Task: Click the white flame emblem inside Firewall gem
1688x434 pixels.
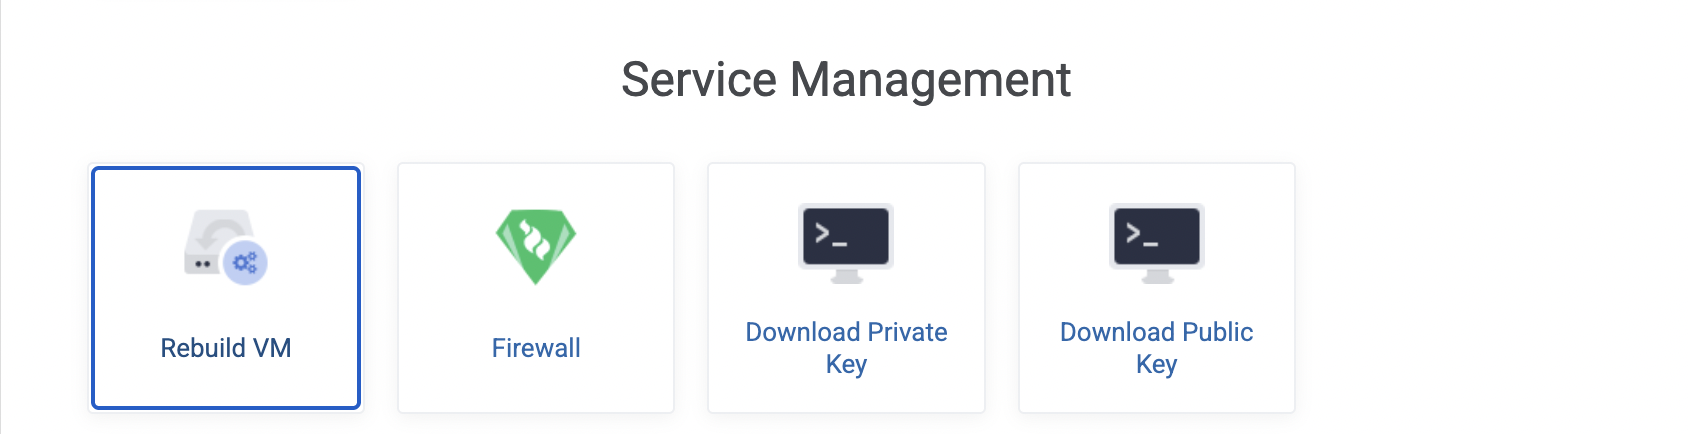Action: 536,240
